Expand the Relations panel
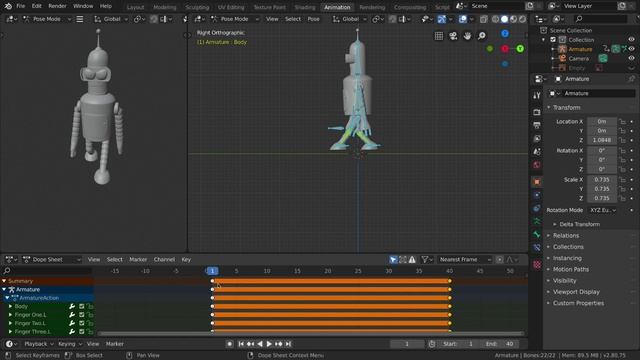 [x=566, y=236]
